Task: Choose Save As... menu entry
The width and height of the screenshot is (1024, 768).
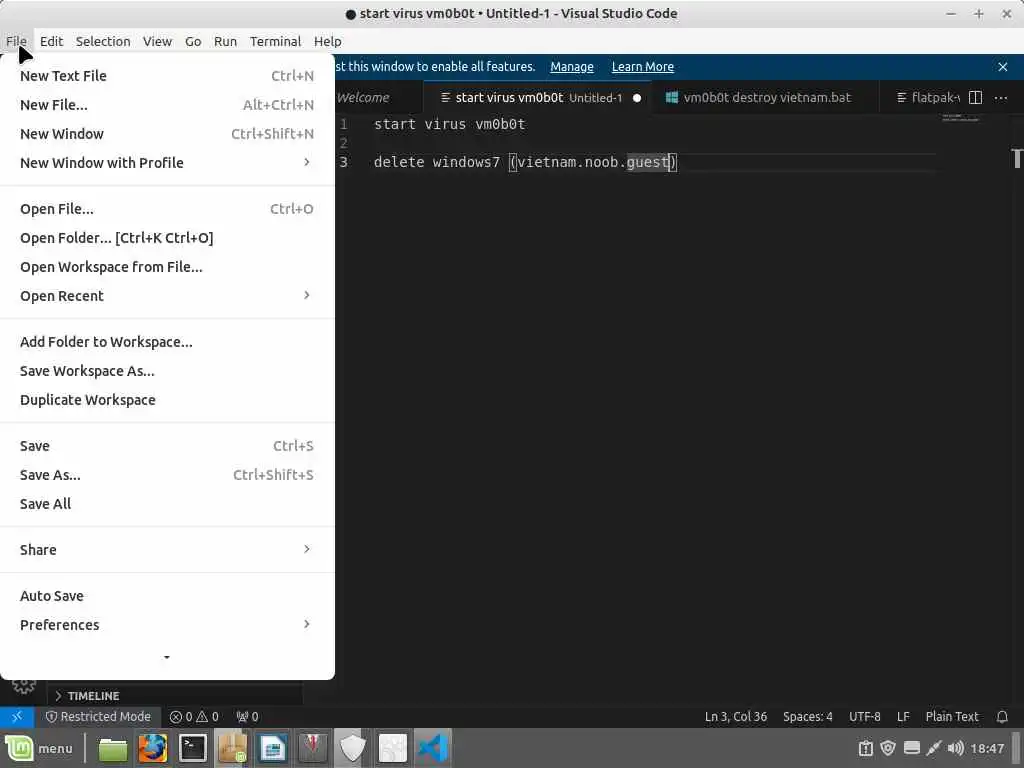Action: 167,475
